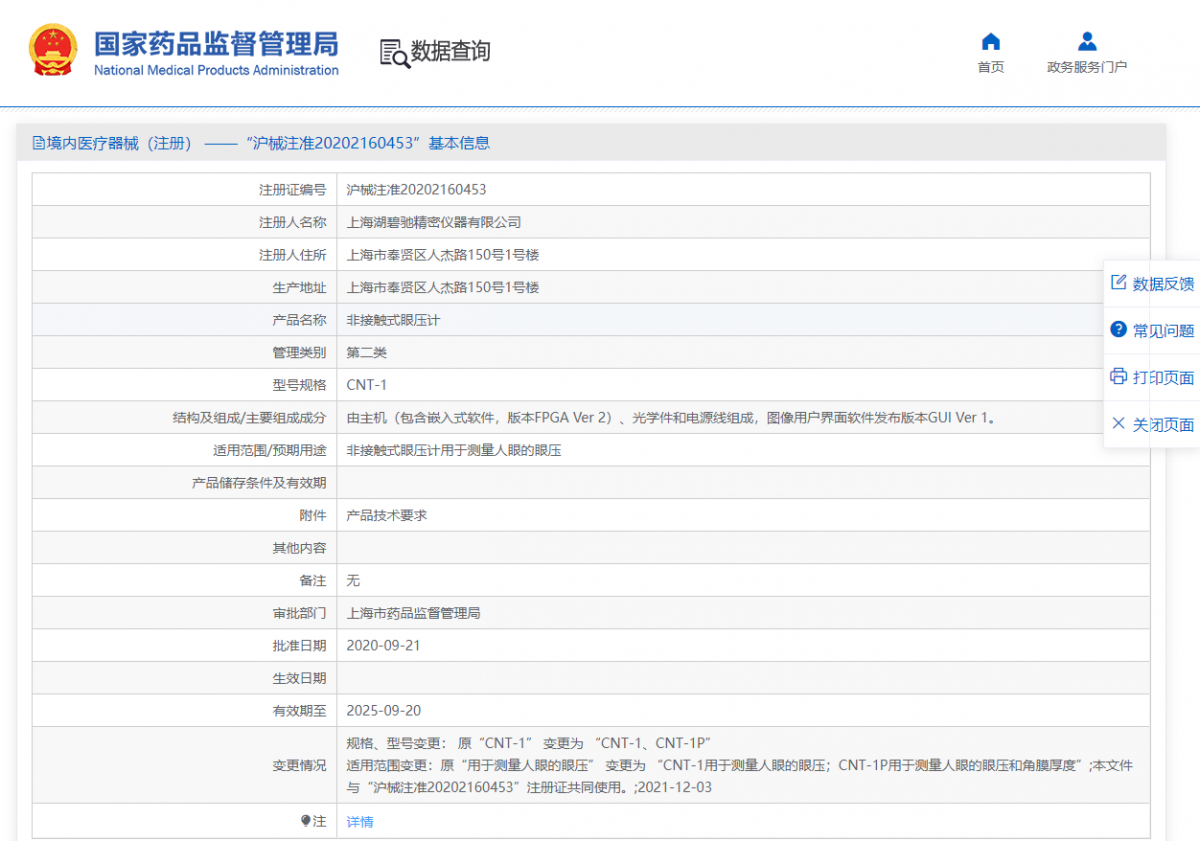This screenshot has width=1200, height=841.
Task: Click 产品储存条件及有效期 field label
Action: [x=259, y=483]
